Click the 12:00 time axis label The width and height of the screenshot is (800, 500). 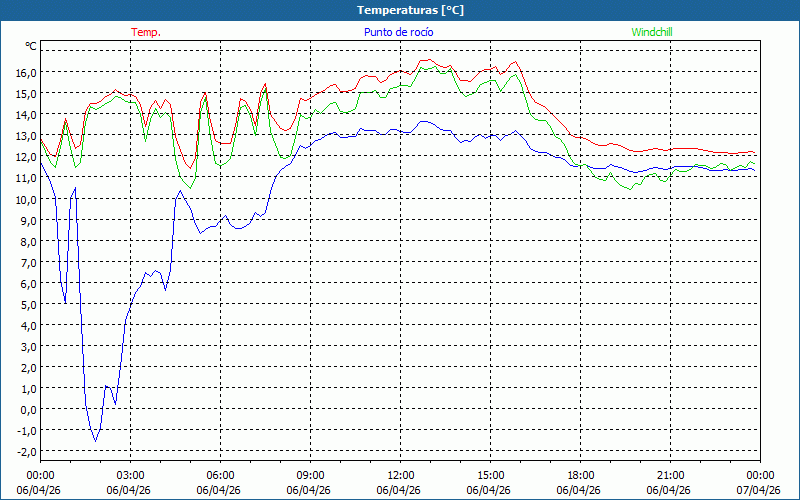click(400, 475)
